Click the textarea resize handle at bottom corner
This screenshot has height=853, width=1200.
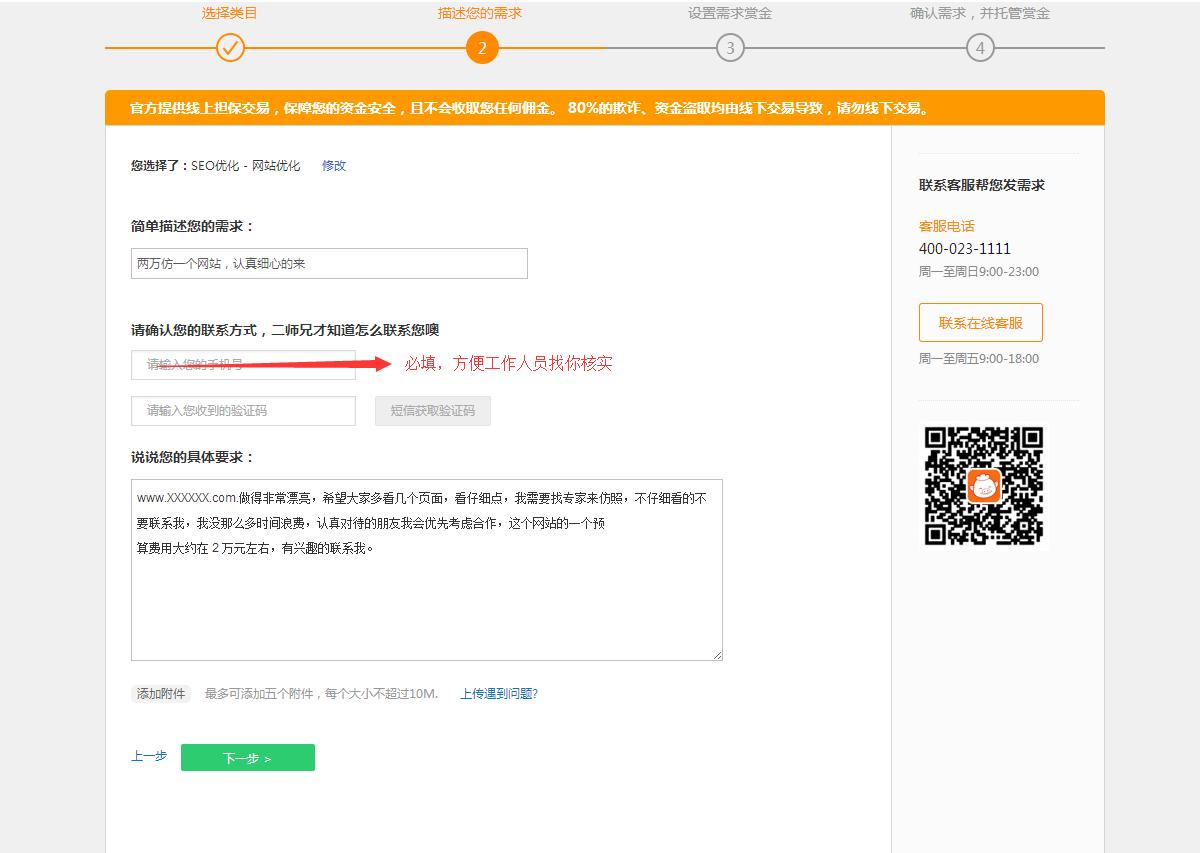point(718,655)
